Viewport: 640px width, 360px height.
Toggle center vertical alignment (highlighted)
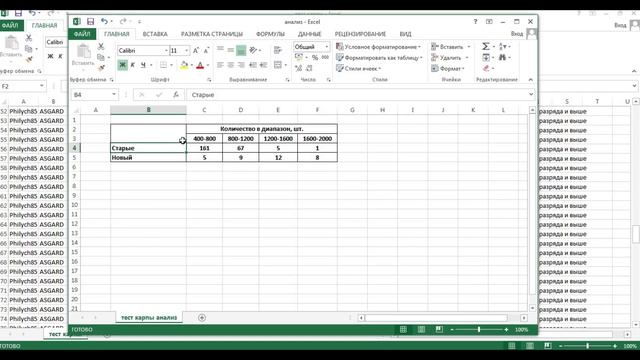tap(241, 50)
